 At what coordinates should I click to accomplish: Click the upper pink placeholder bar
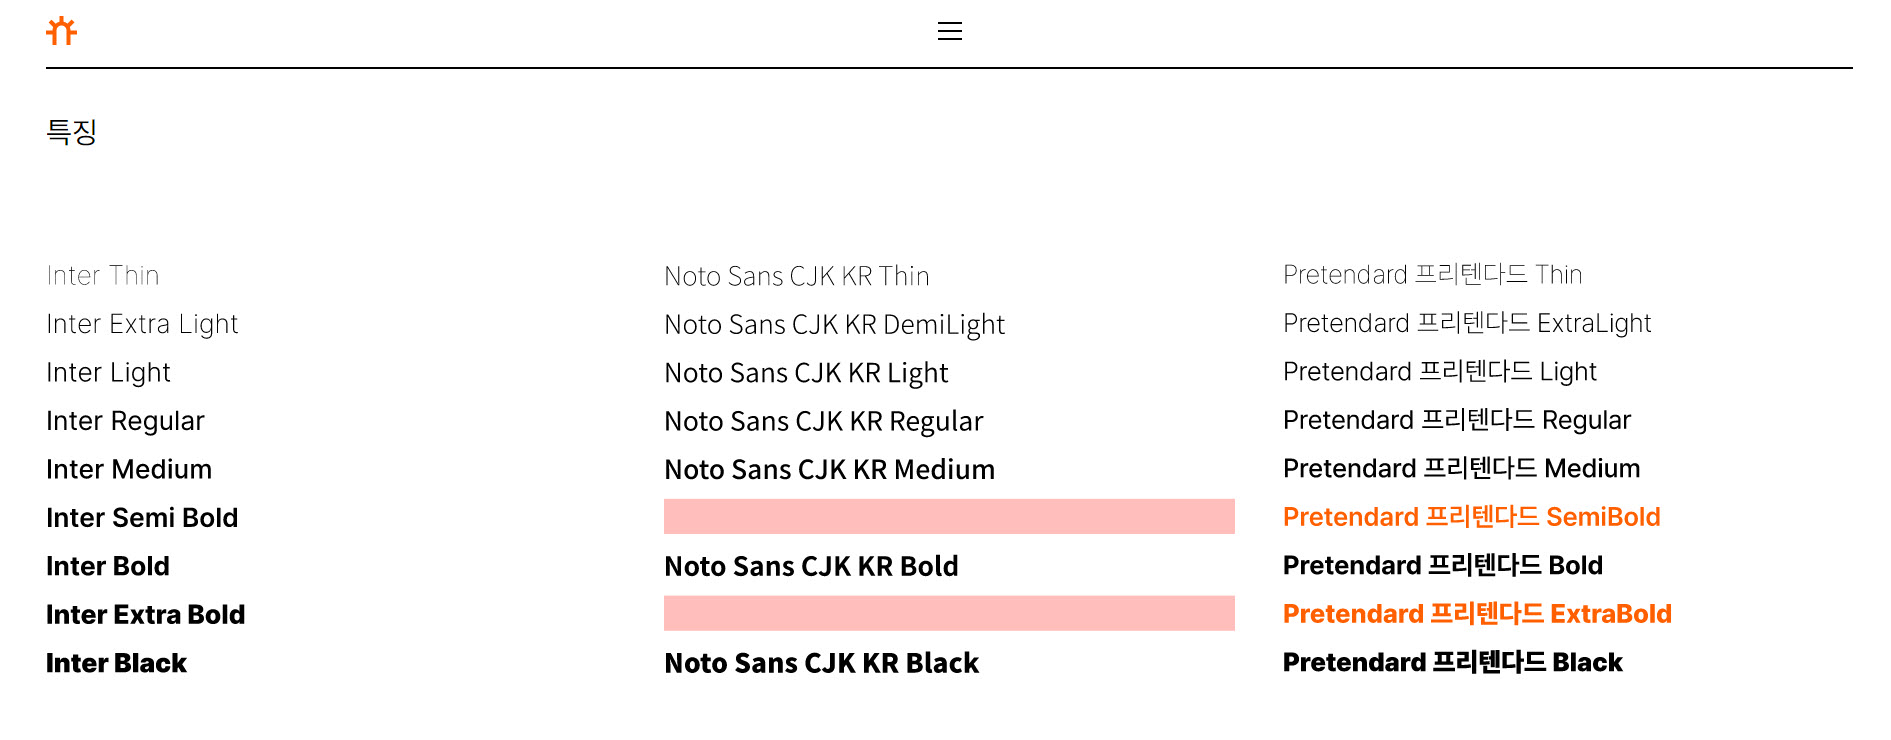pos(949,516)
